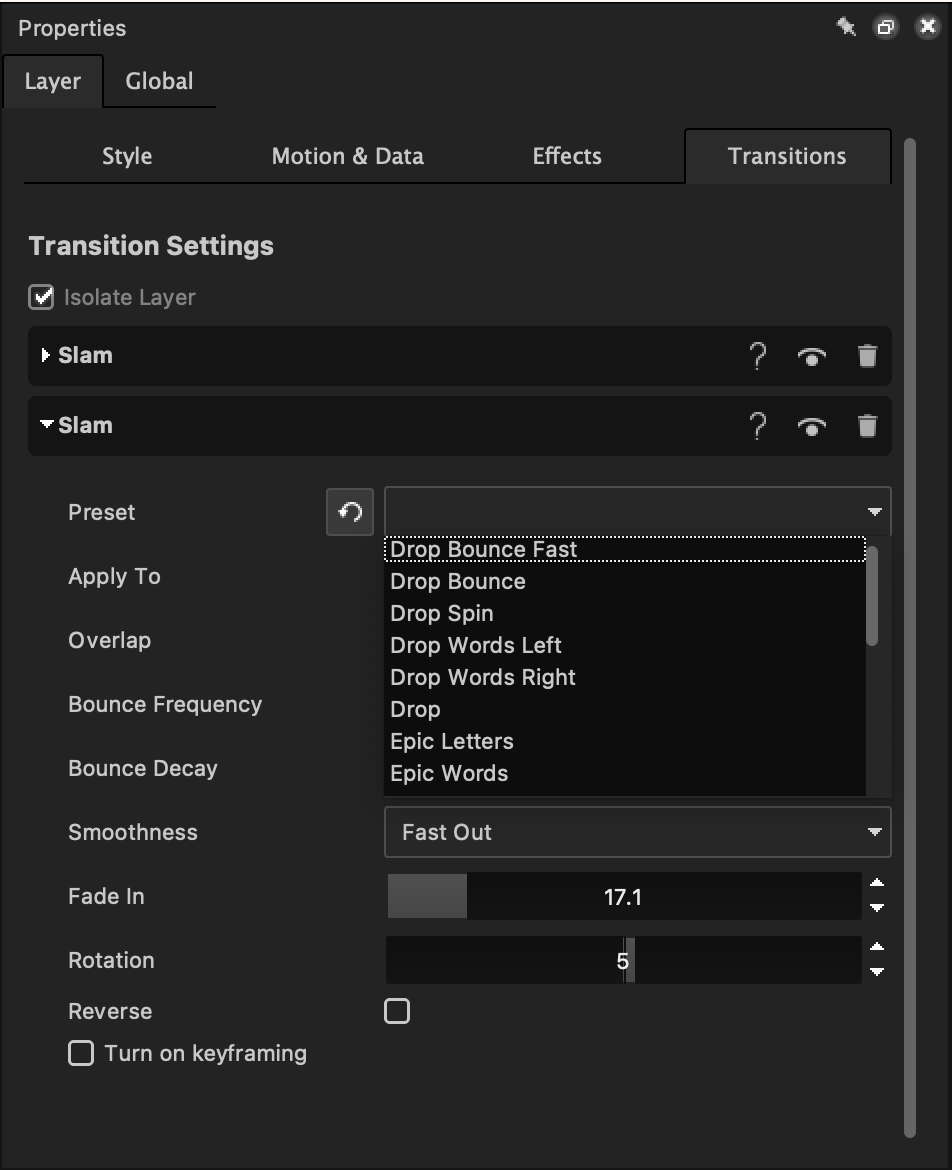The width and height of the screenshot is (952, 1170).
Task: Choose the Epic Words preset
Action: click(x=625, y=774)
